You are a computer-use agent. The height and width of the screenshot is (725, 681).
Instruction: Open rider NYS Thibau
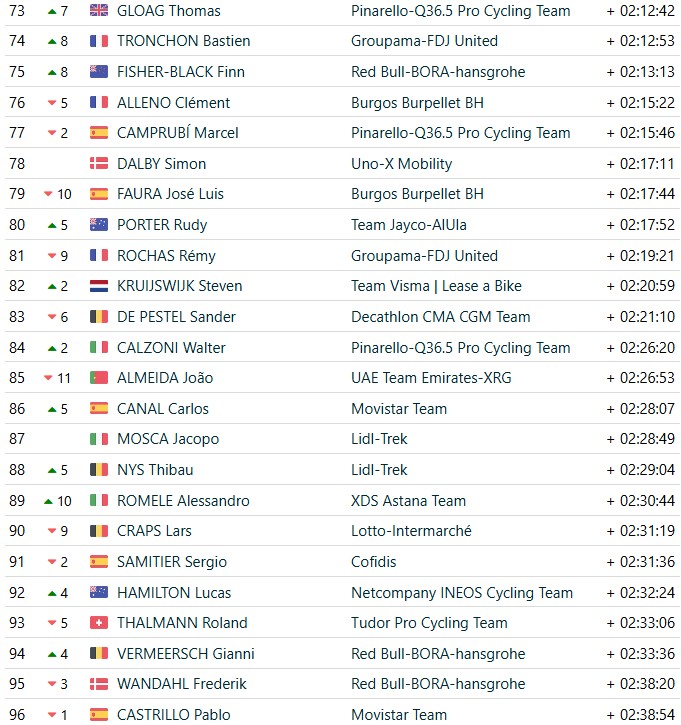coord(155,470)
